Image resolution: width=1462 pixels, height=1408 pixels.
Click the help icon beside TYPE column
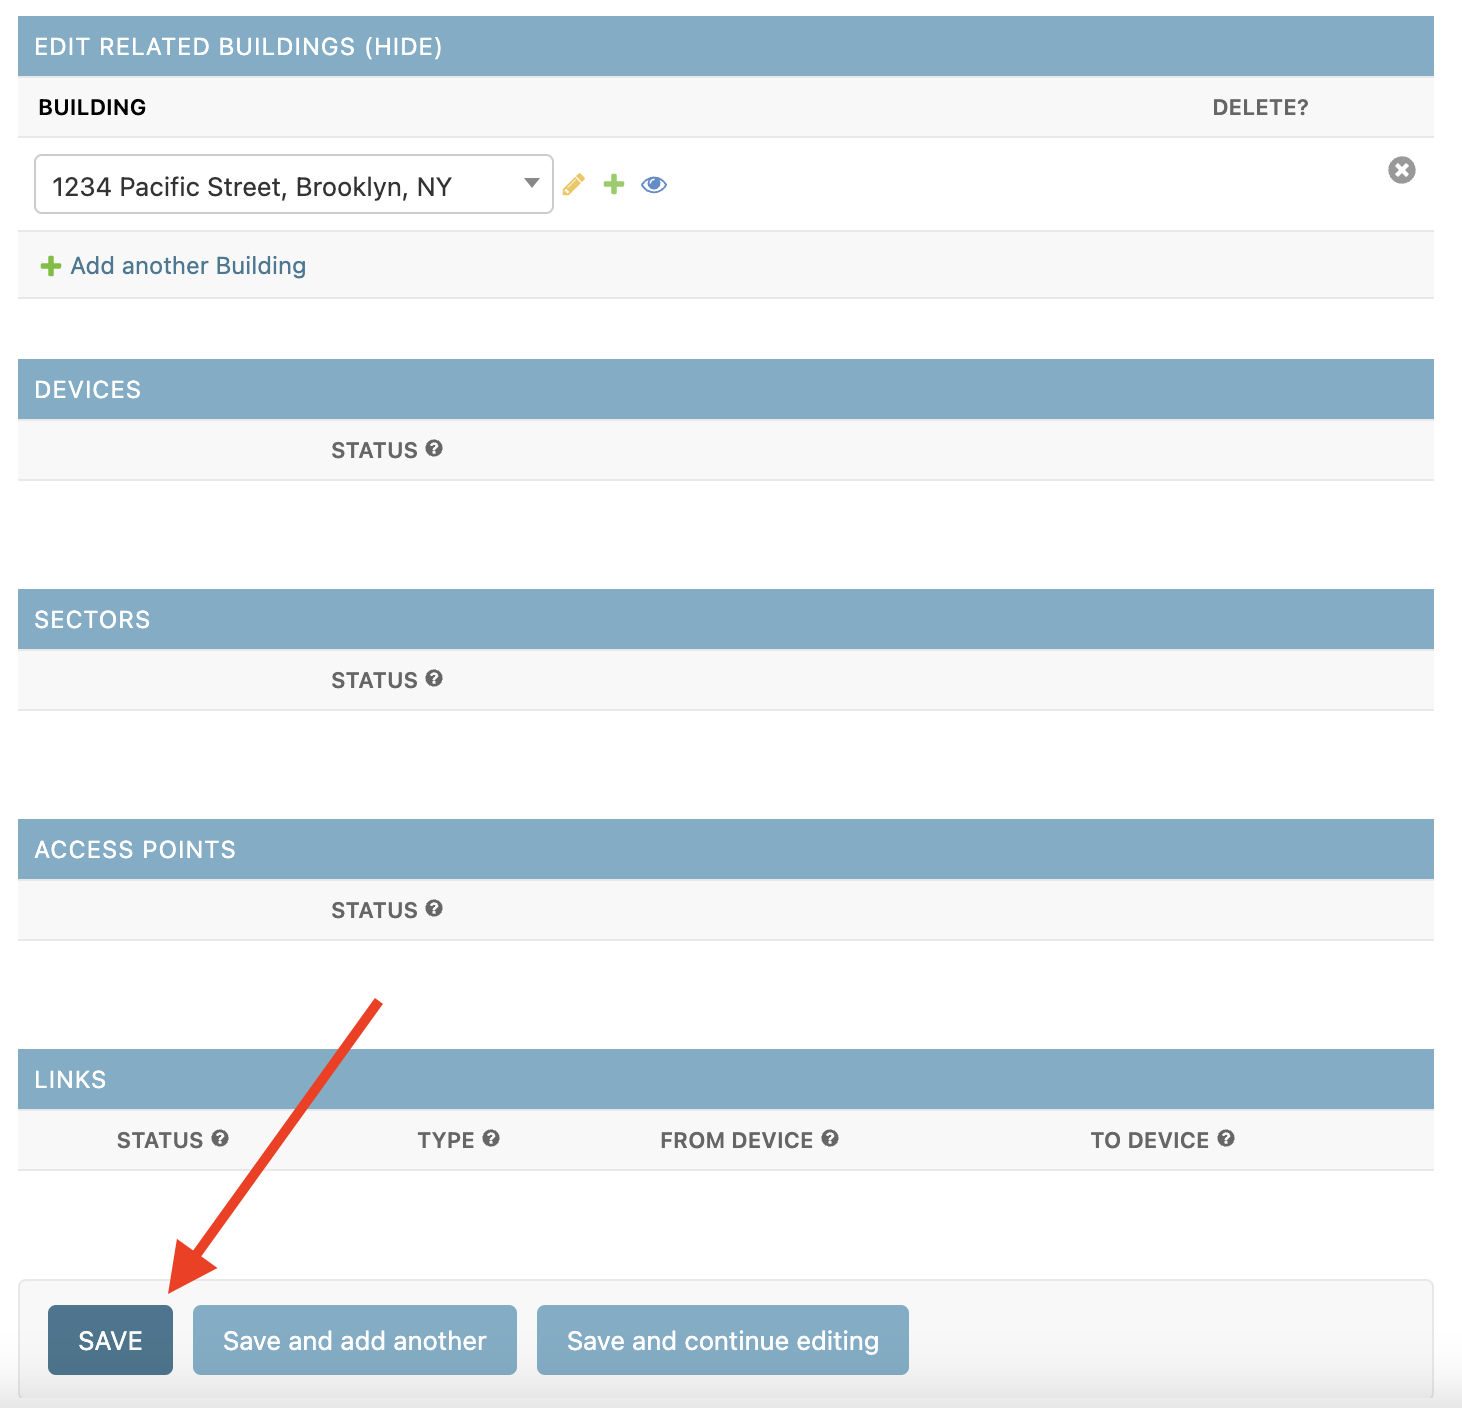(x=491, y=1138)
